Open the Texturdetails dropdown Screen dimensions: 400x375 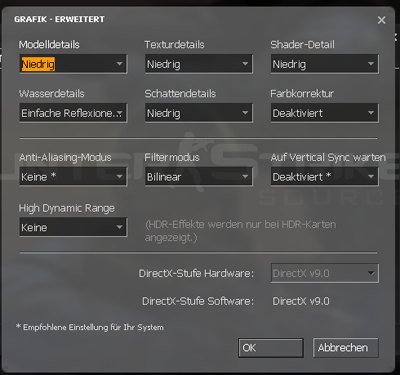coord(199,64)
